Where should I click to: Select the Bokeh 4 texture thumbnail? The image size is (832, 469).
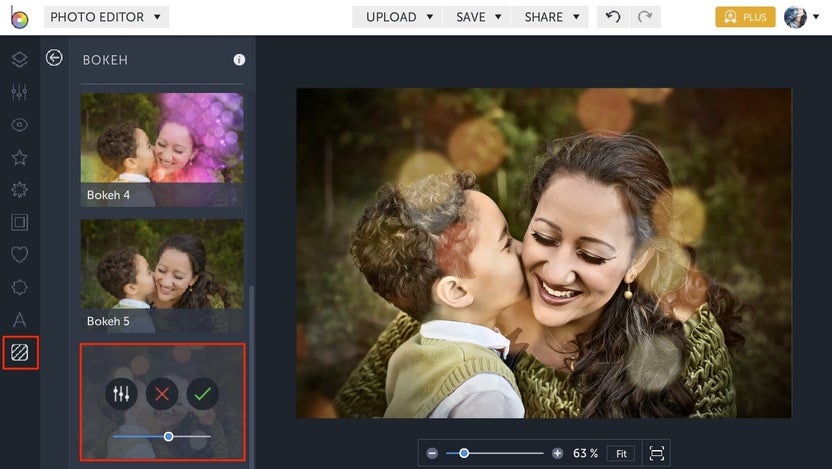pyautogui.click(x=162, y=150)
